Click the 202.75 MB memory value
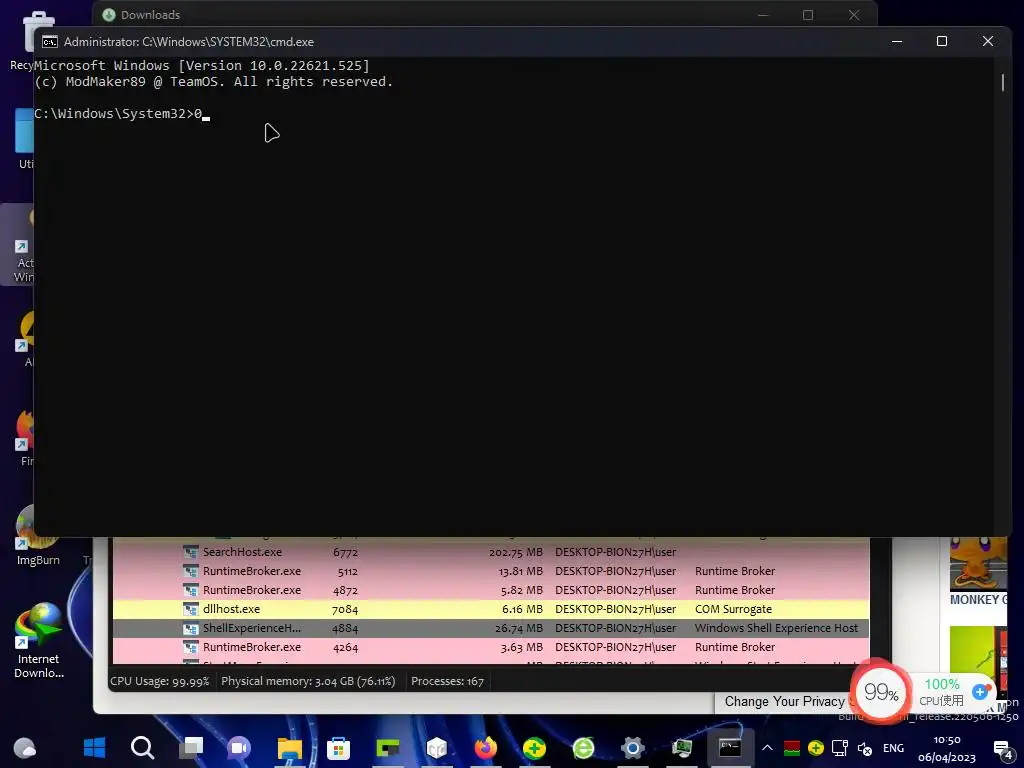 515,552
